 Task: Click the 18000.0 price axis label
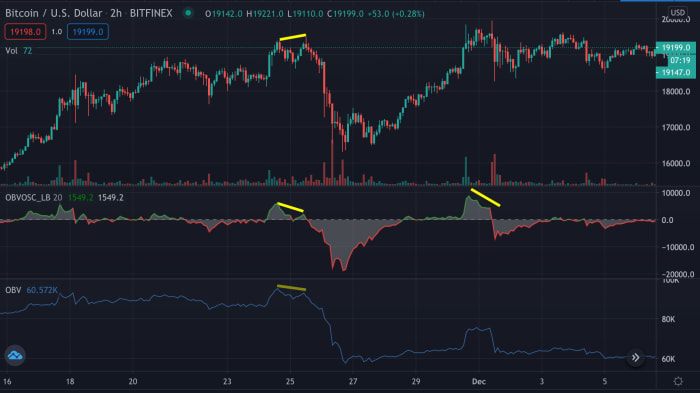676,92
